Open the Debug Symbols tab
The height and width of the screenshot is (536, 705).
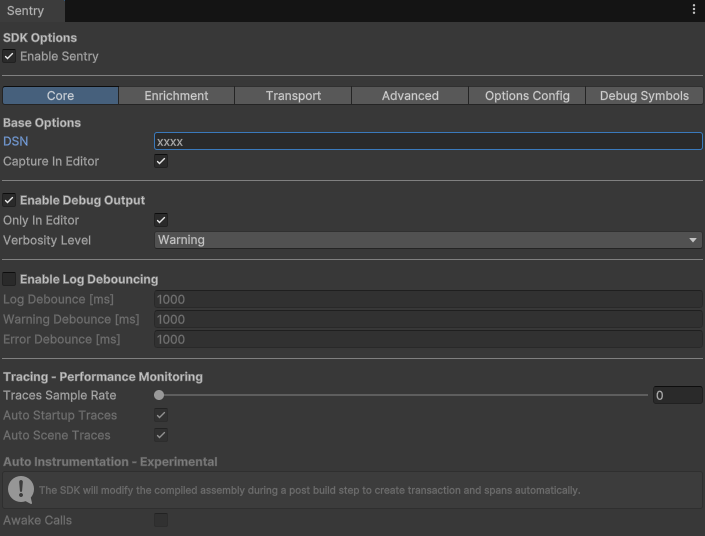644,96
